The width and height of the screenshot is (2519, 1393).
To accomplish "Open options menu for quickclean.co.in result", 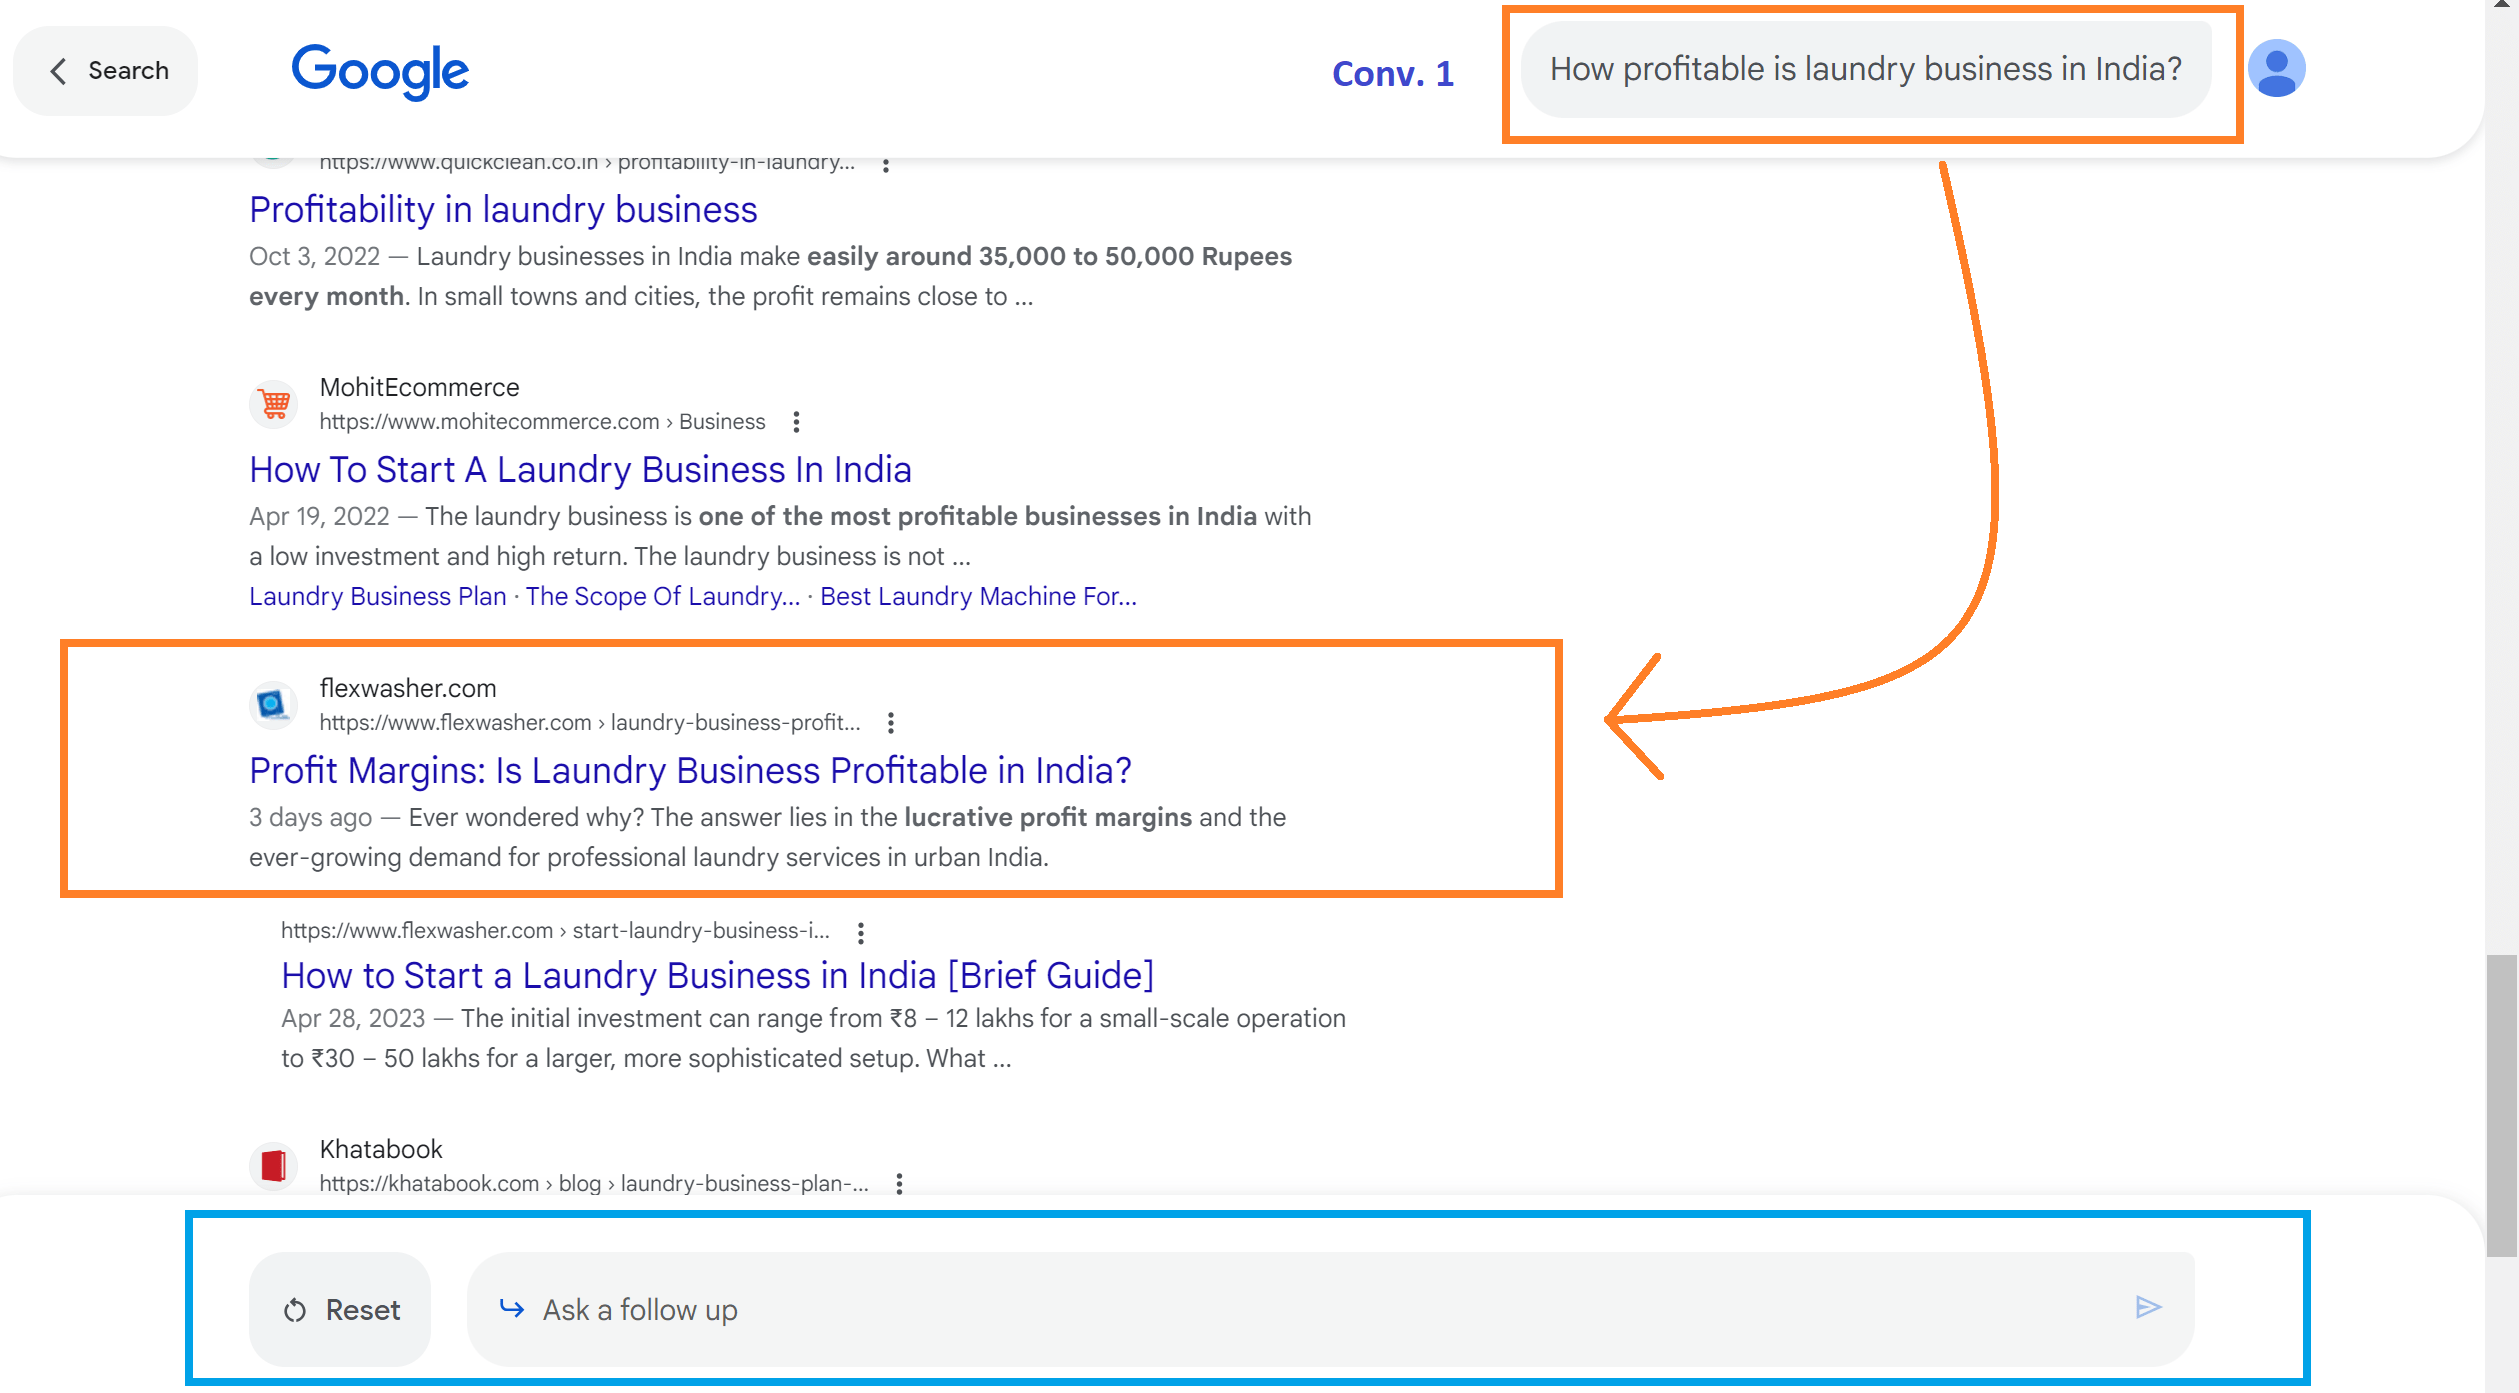I will pyautogui.click(x=886, y=164).
